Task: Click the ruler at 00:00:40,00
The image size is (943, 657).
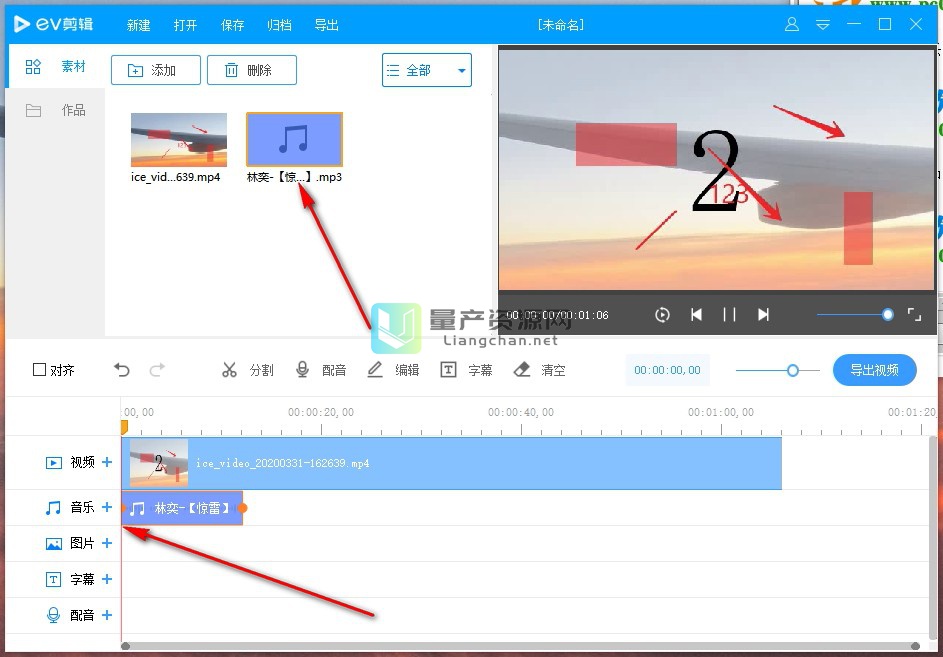Action: point(521,413)
